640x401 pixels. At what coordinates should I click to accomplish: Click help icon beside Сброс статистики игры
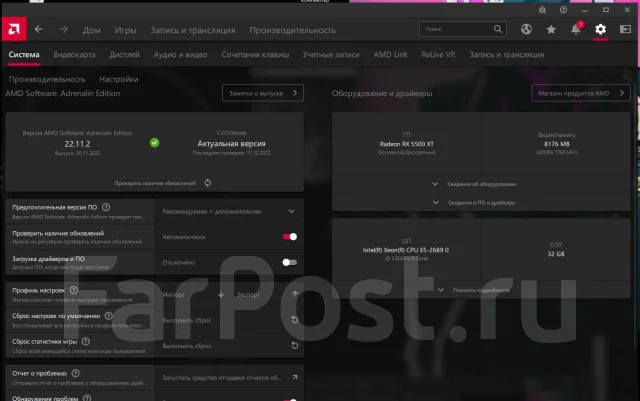pos(85,341)
